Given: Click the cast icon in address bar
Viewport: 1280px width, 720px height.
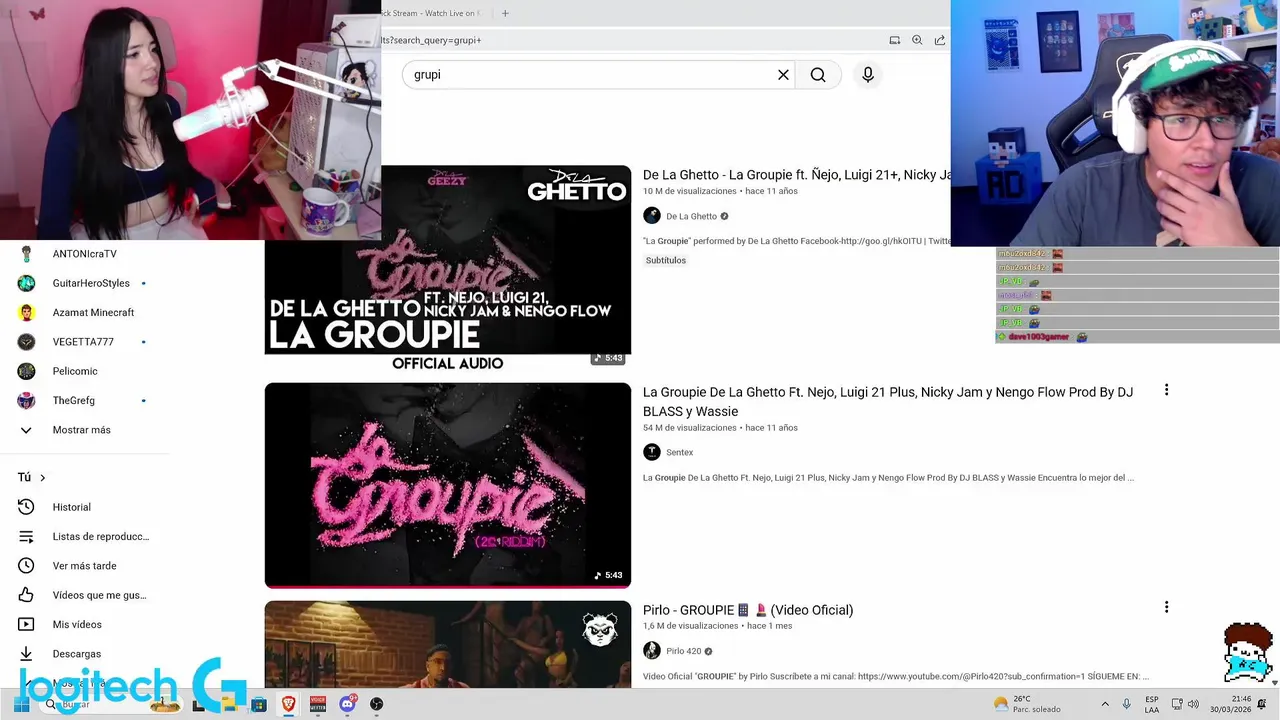Looking at the screenshot, I should 894,40.
